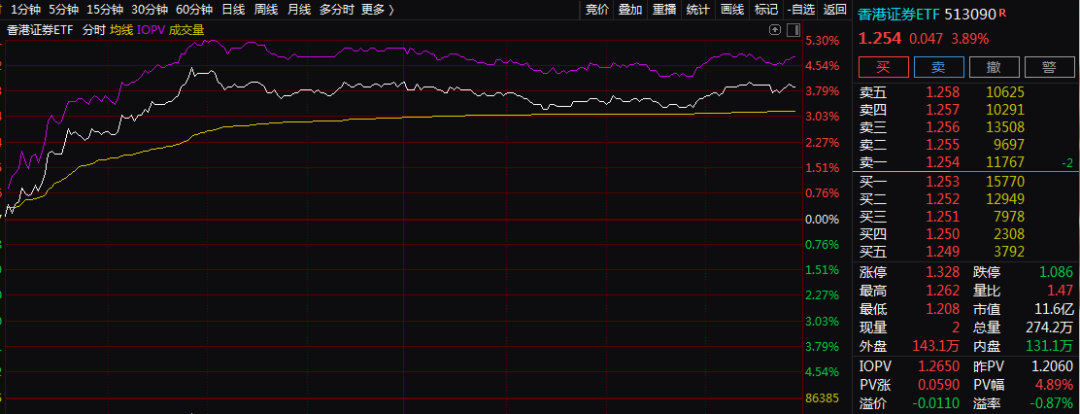
Task: Open the 画线 drawing tool
Action: click(732, 10)
